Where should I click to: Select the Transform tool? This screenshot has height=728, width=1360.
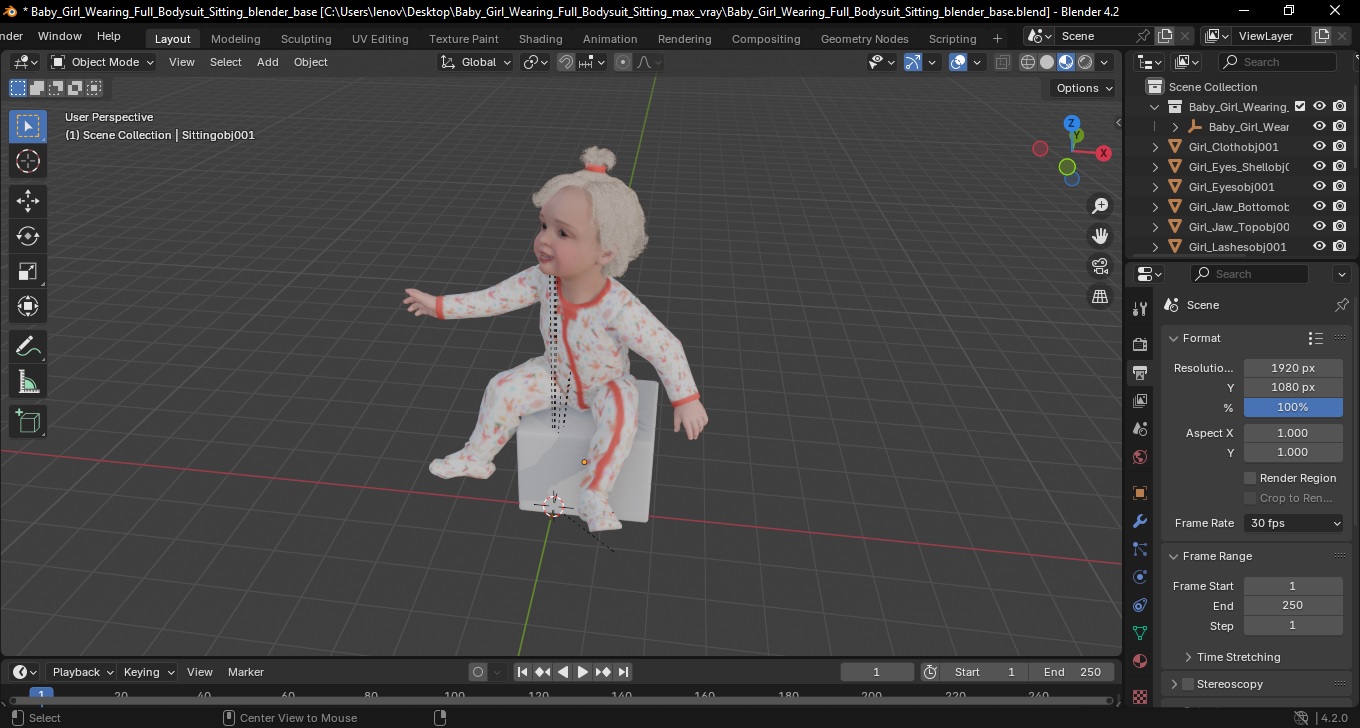pos(28,306)
